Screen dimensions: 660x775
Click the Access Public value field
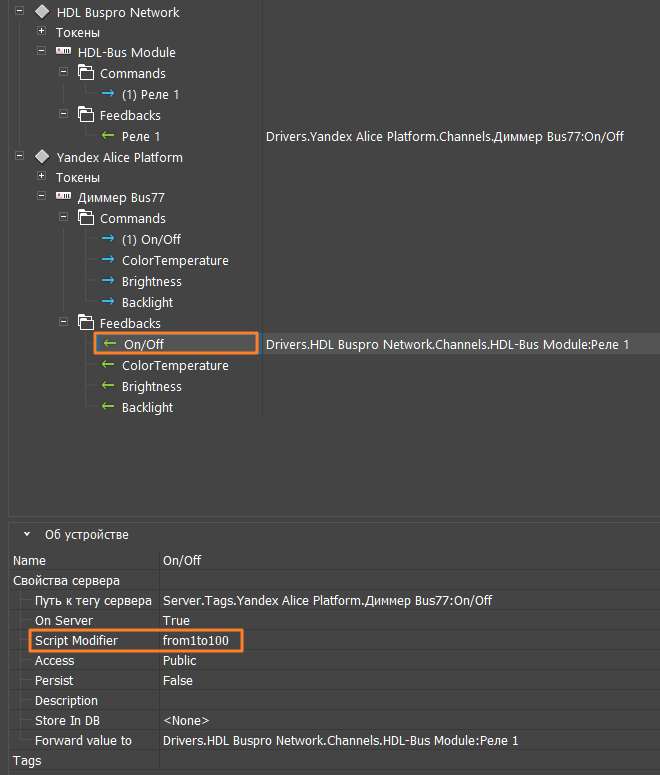[180, 660]
